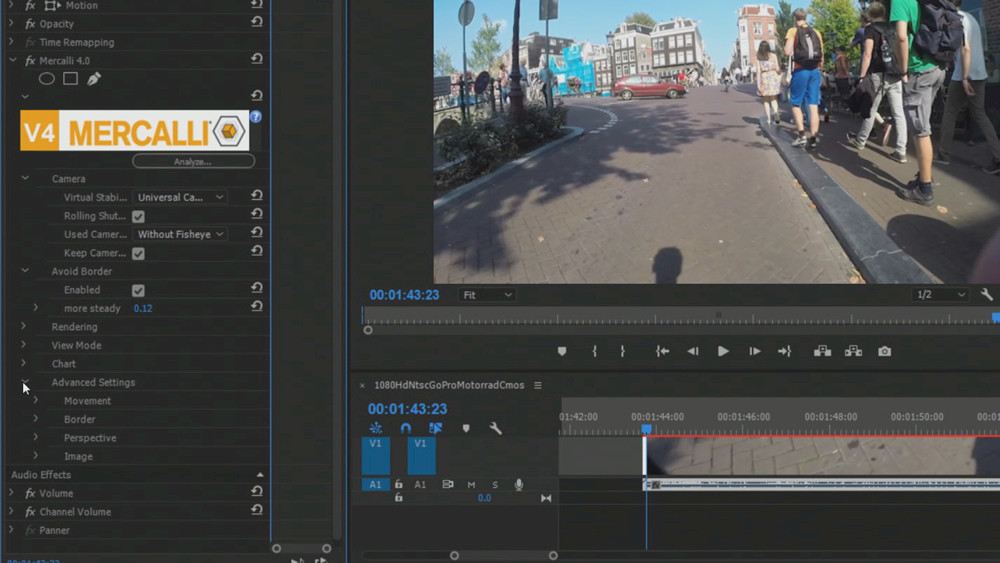Open program monitor settings wrench

(987, 294)
